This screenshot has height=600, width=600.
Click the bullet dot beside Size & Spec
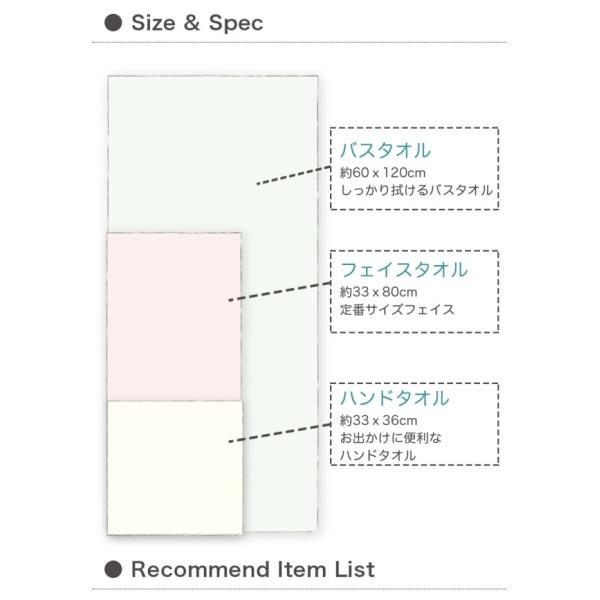[113, 23]
